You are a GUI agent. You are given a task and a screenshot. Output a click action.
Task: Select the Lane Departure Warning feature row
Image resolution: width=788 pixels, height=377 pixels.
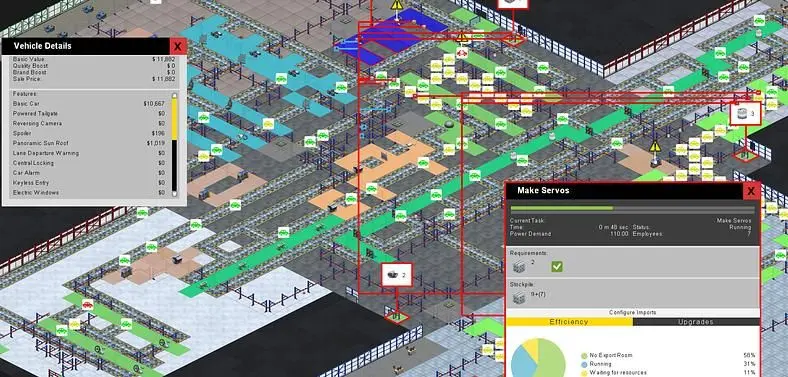point(89,153)
